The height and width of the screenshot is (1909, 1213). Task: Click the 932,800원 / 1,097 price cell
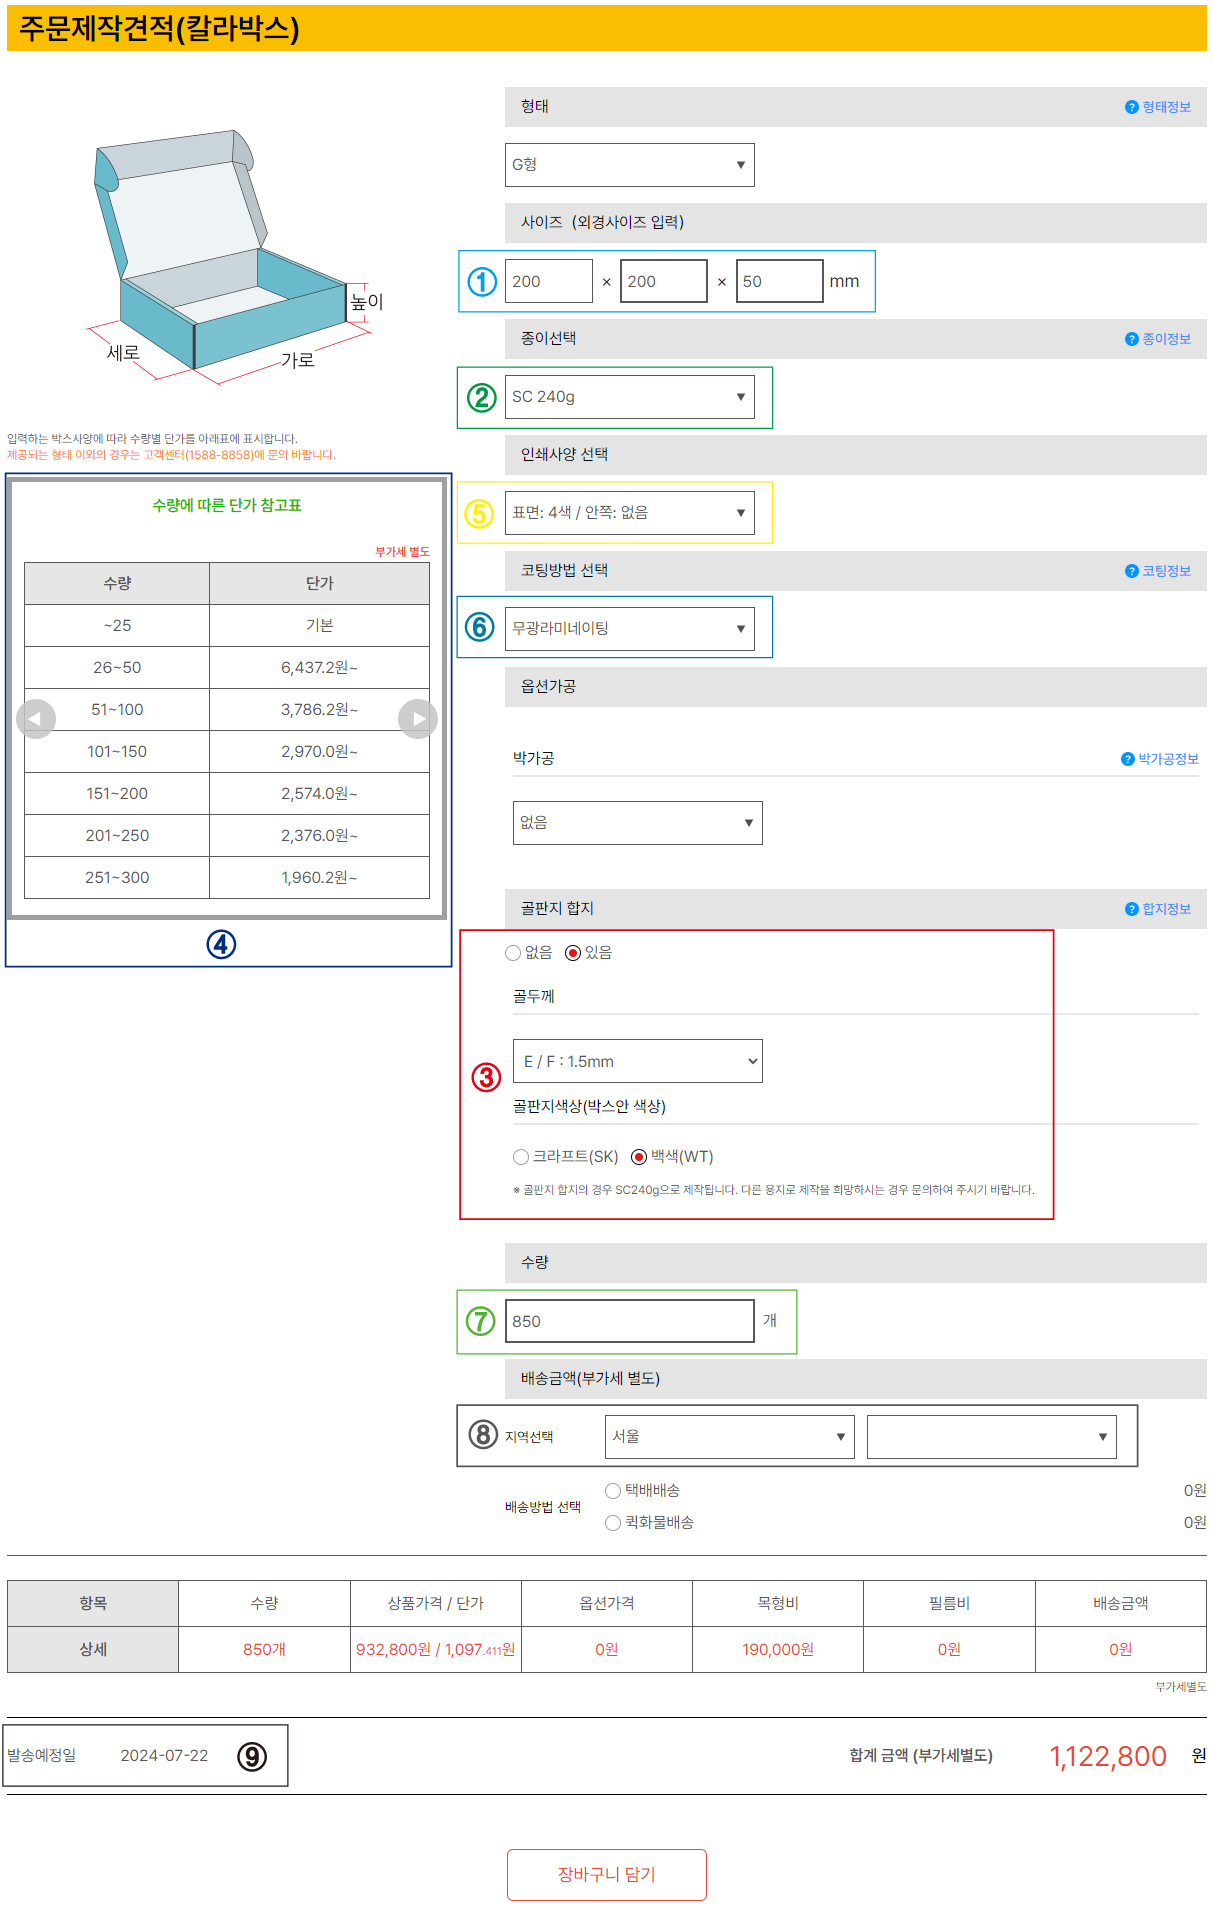coord(436,1649)
